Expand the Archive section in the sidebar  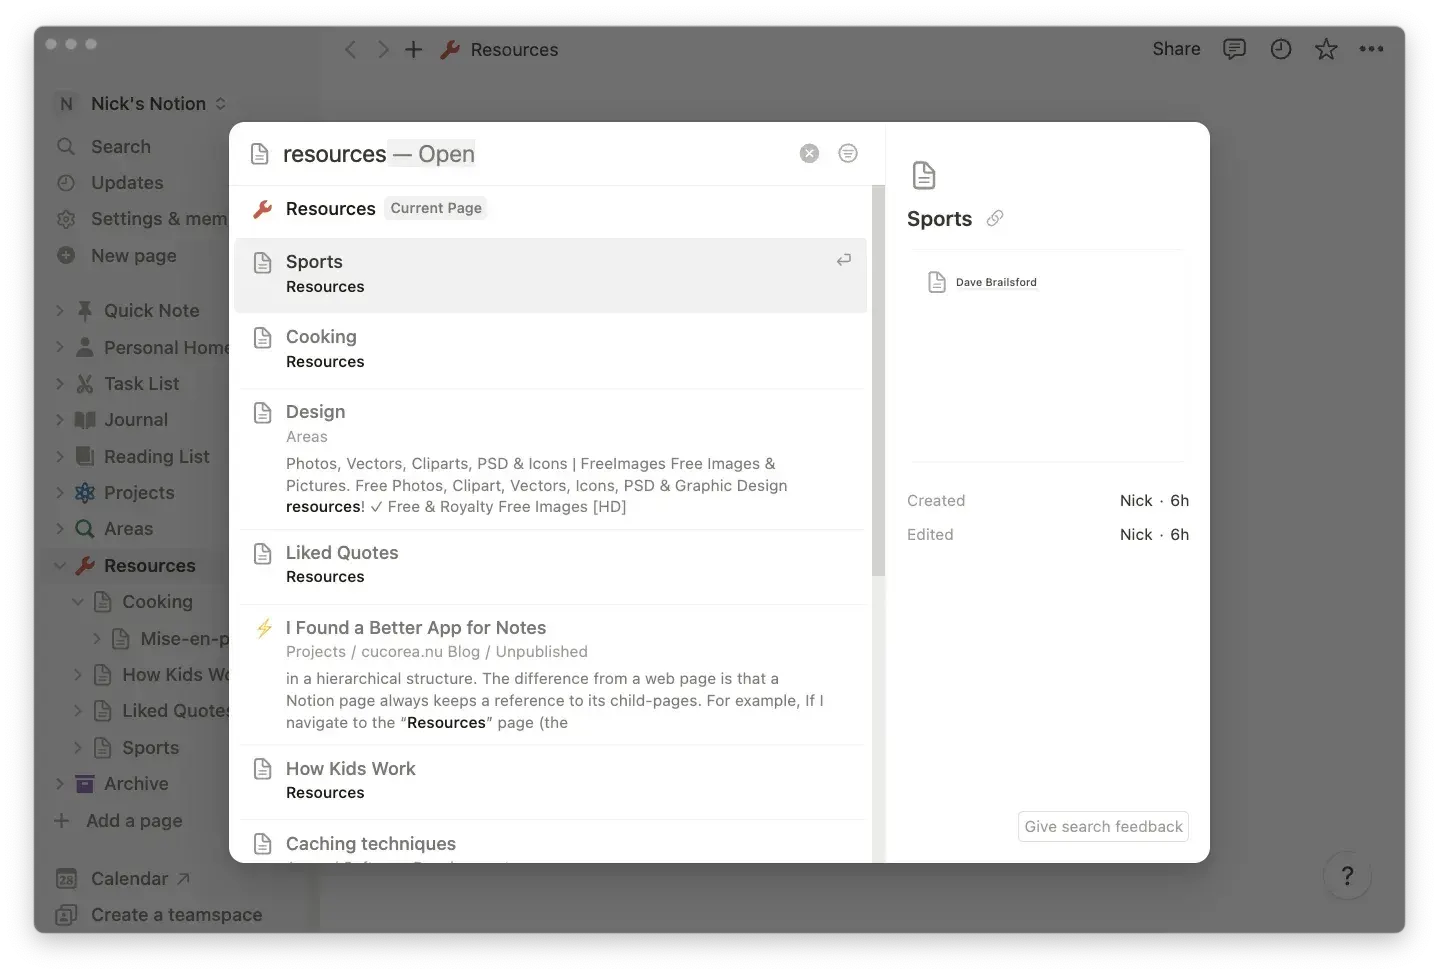coord(59,783)
